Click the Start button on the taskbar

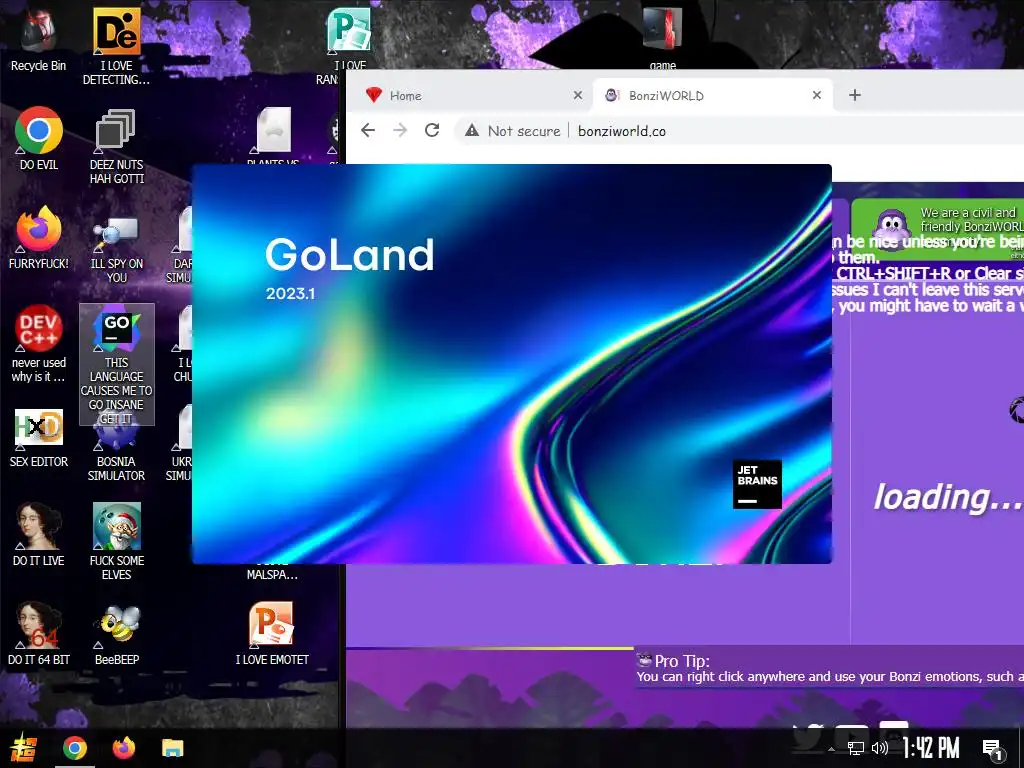pos(24,748)
